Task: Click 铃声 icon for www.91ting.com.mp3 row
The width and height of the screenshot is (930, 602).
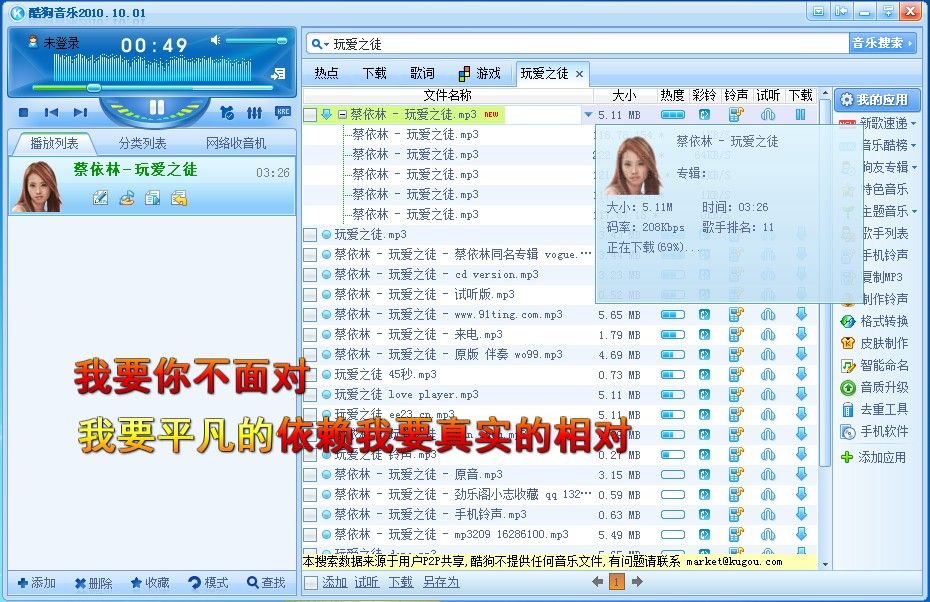Action: [x=736, y=314]
